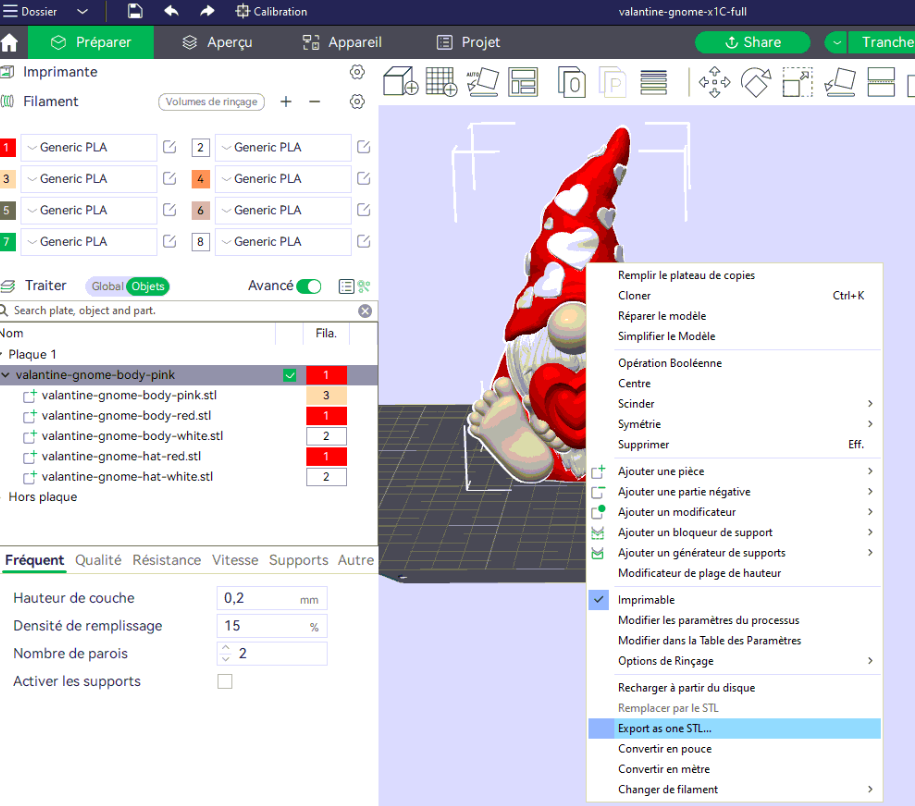Edit preset for filament 8 Generic PLA

point(364,241)
